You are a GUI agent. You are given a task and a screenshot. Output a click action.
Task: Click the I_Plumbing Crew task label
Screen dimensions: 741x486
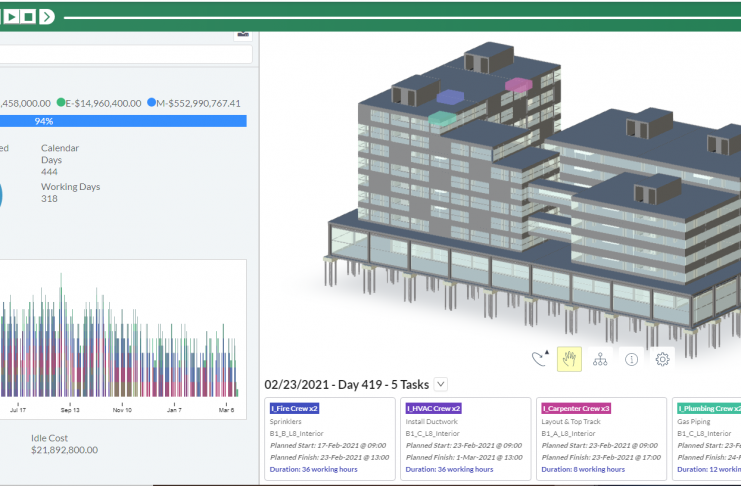(x=709, y=409)
